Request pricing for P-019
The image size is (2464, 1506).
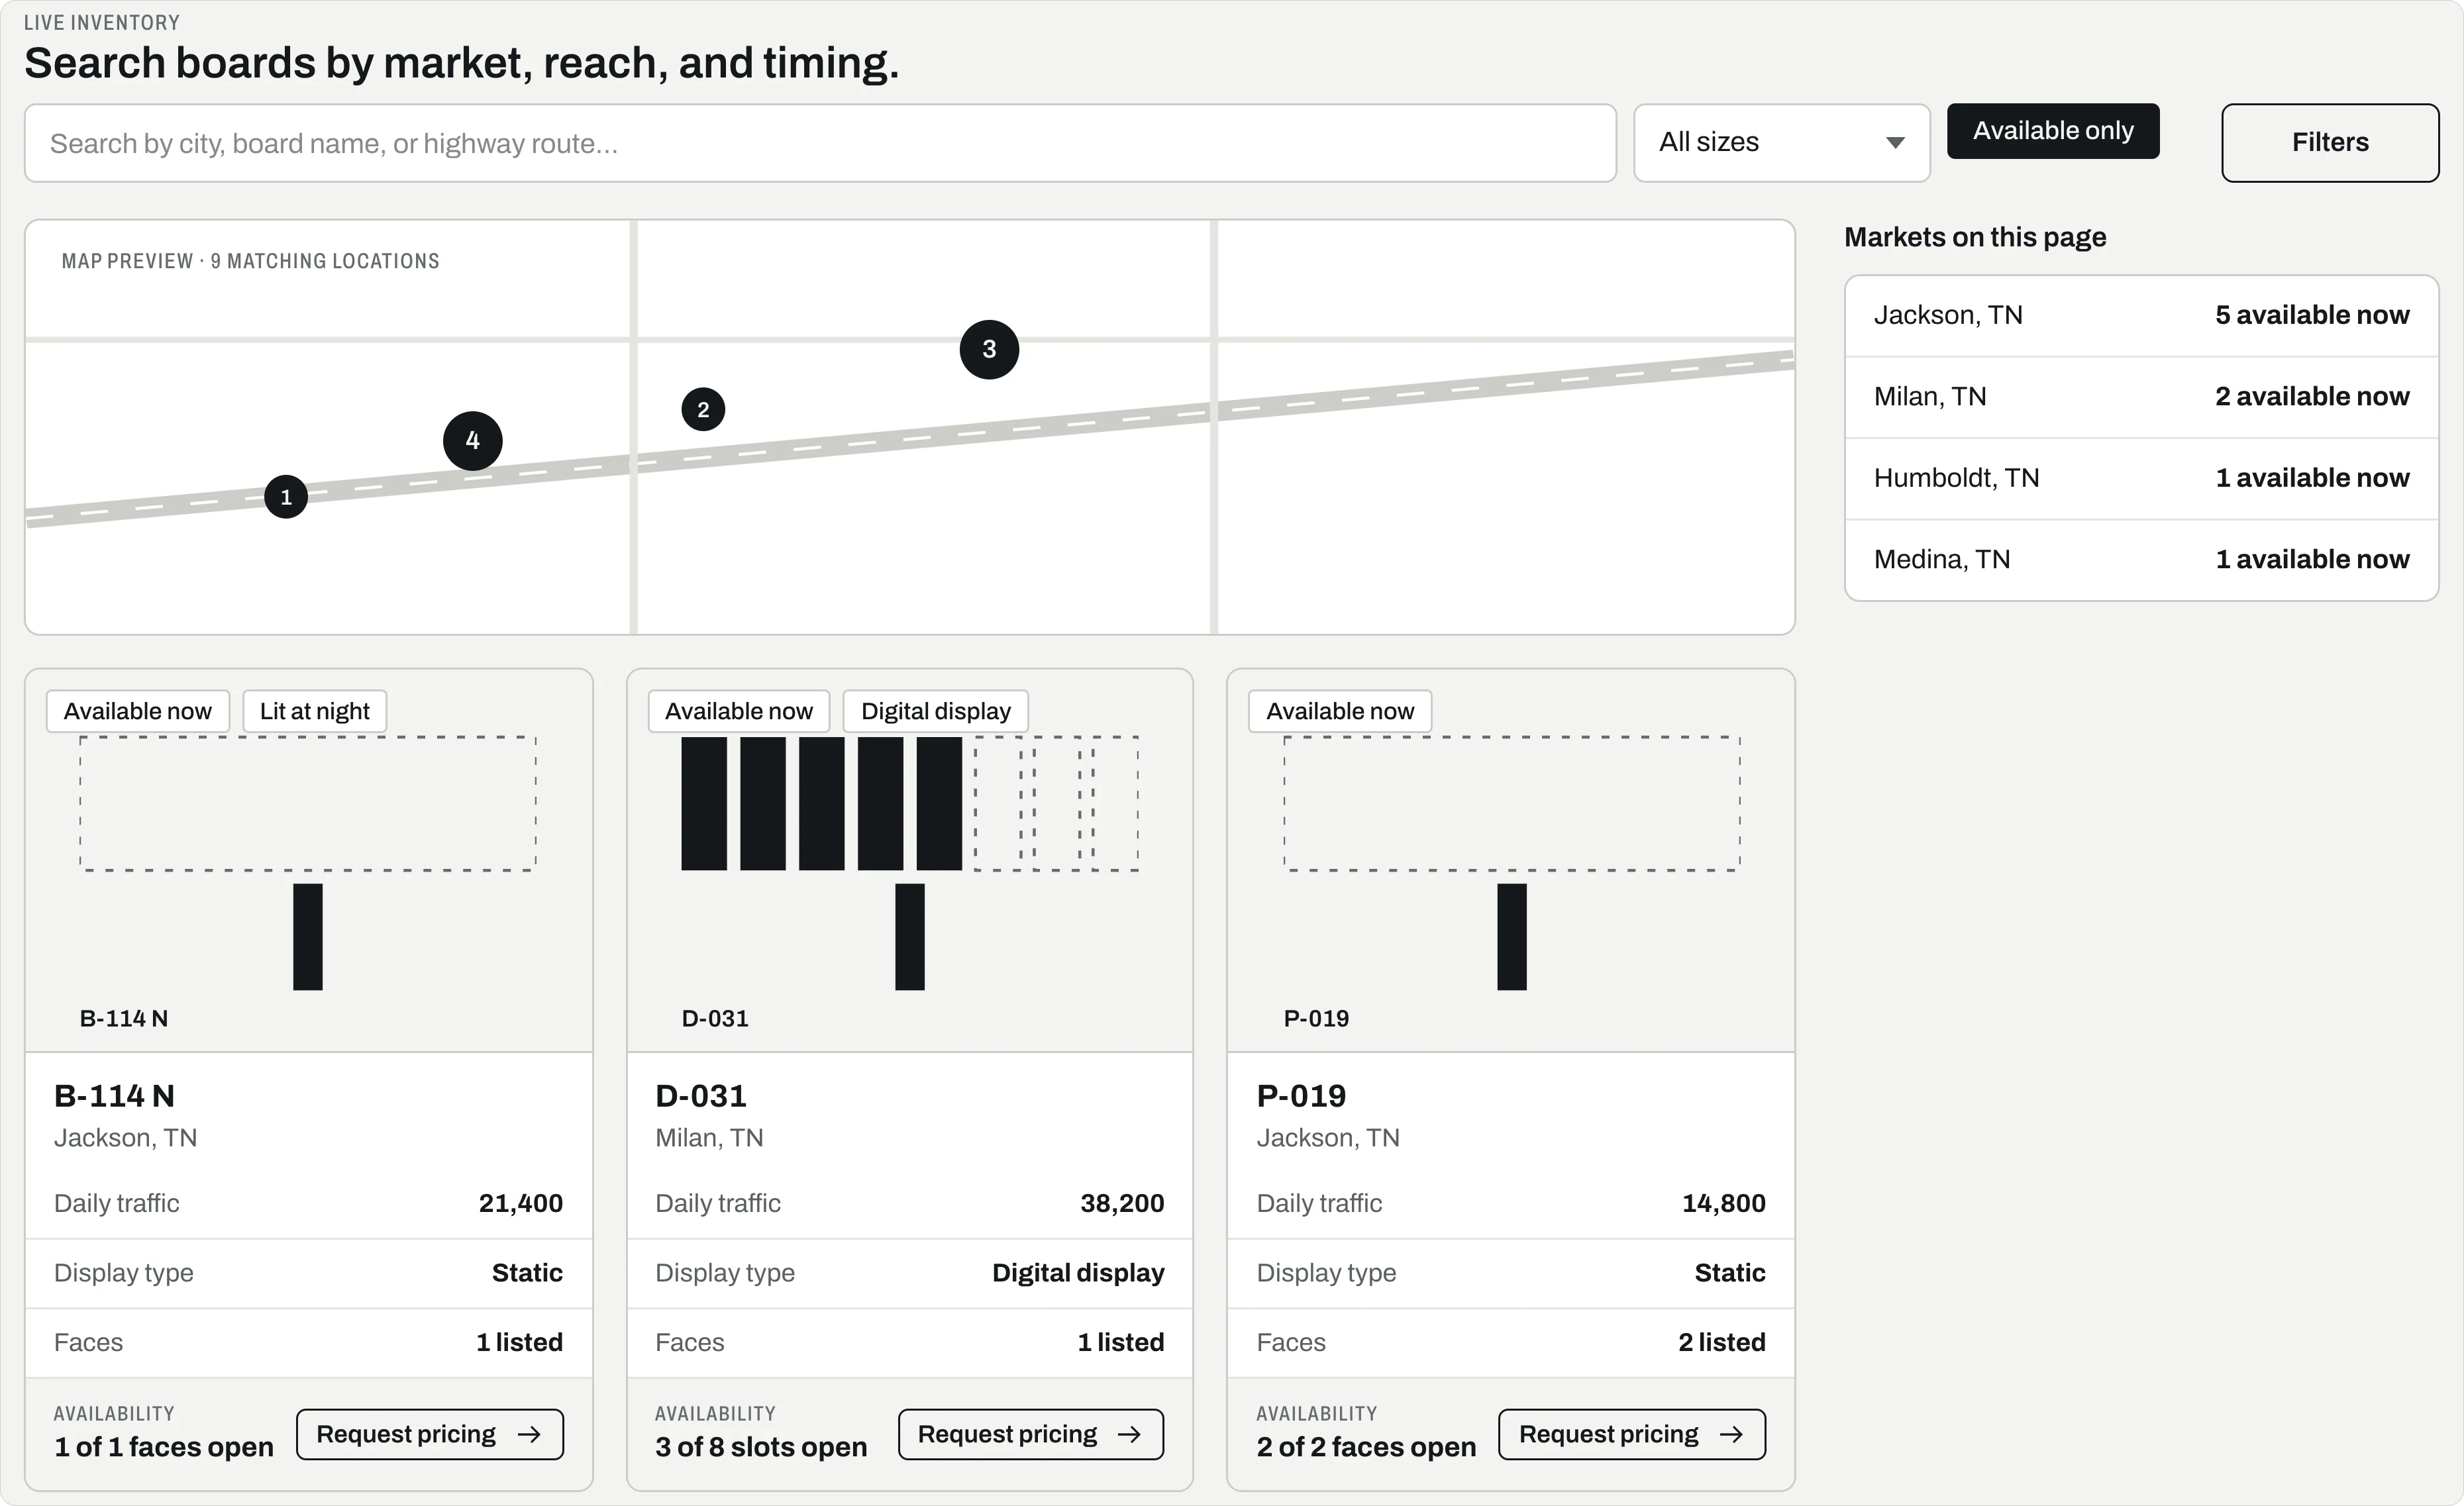click(x=1632, y=1434)
